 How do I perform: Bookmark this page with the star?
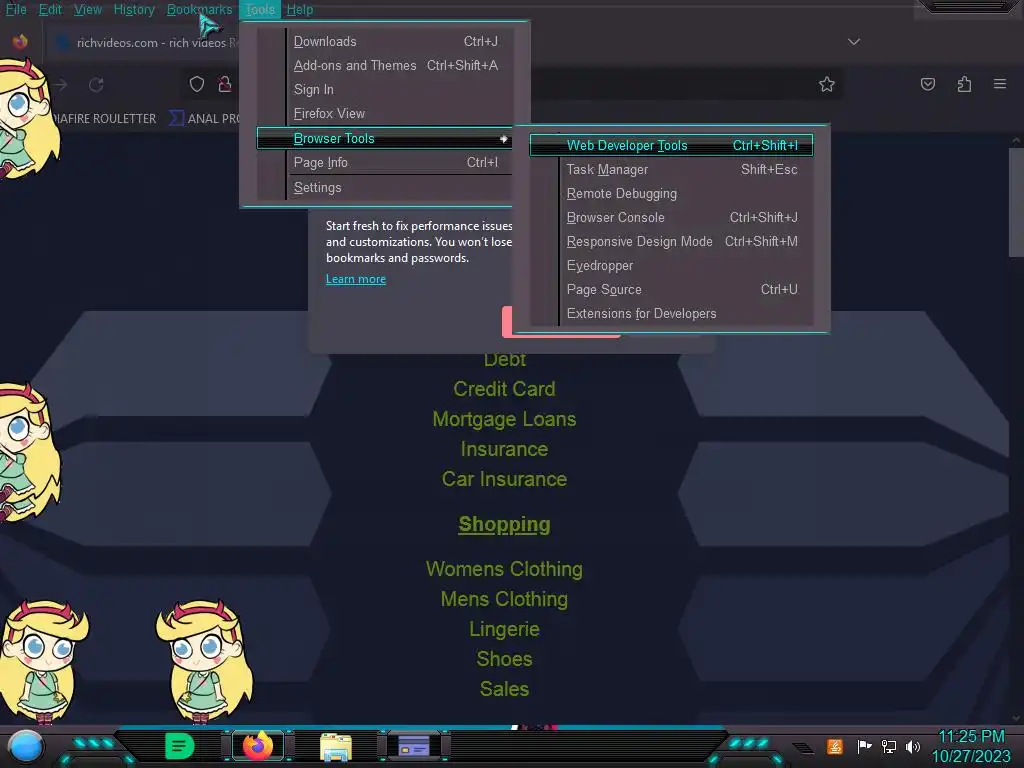pyautogui.click(x=827, y=84)
